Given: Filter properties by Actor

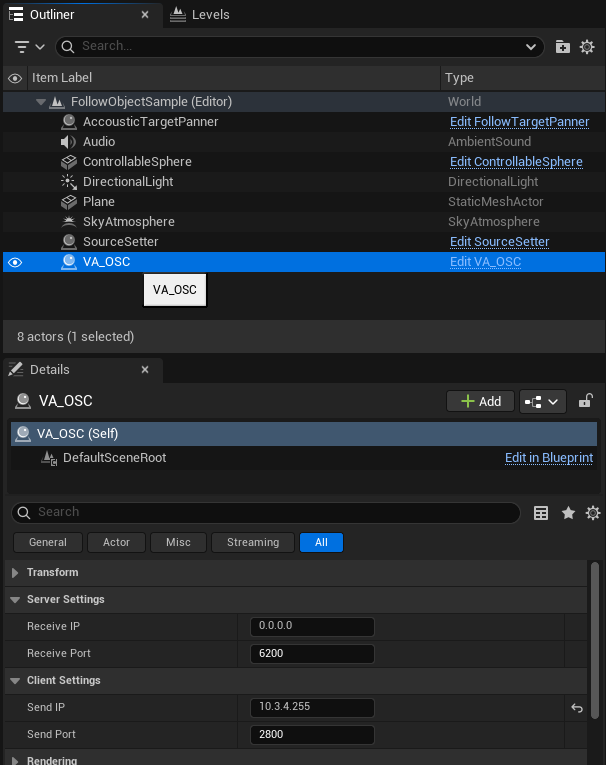Looking at the screenshot, I should [116, 543].
